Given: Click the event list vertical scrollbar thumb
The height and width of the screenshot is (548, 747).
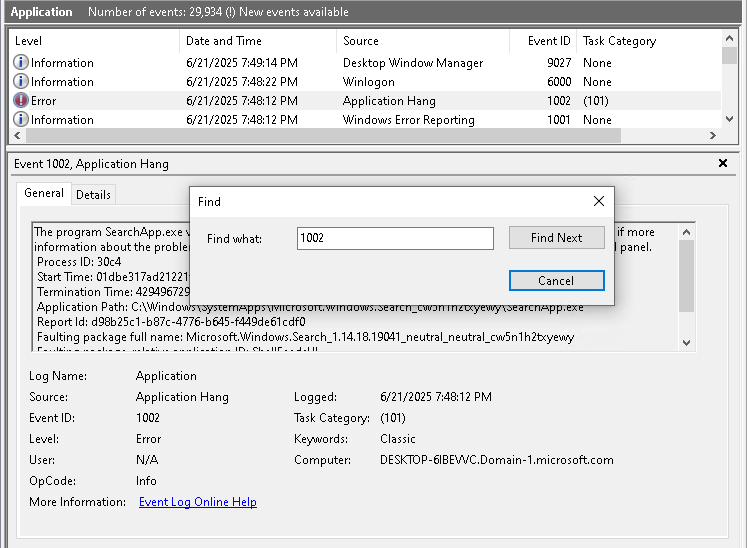Looking at the screenshot, I should (729, 55).
